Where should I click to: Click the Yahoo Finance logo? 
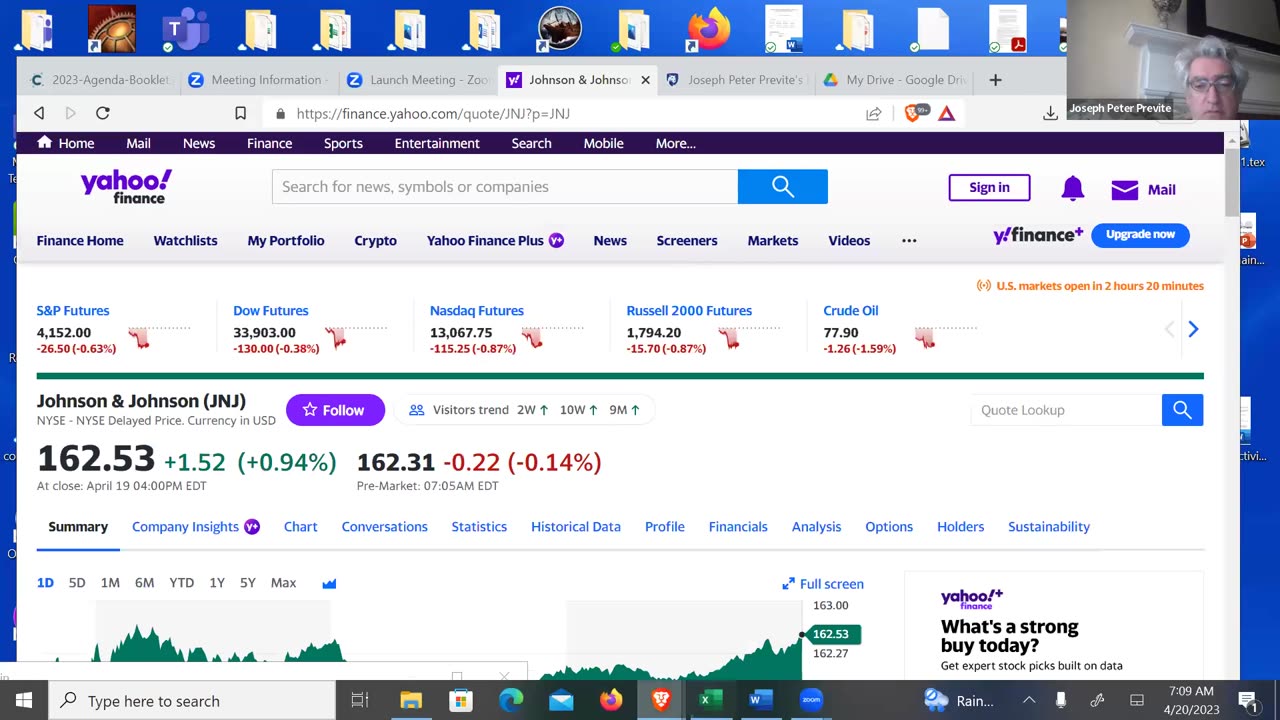coord(126,186)
